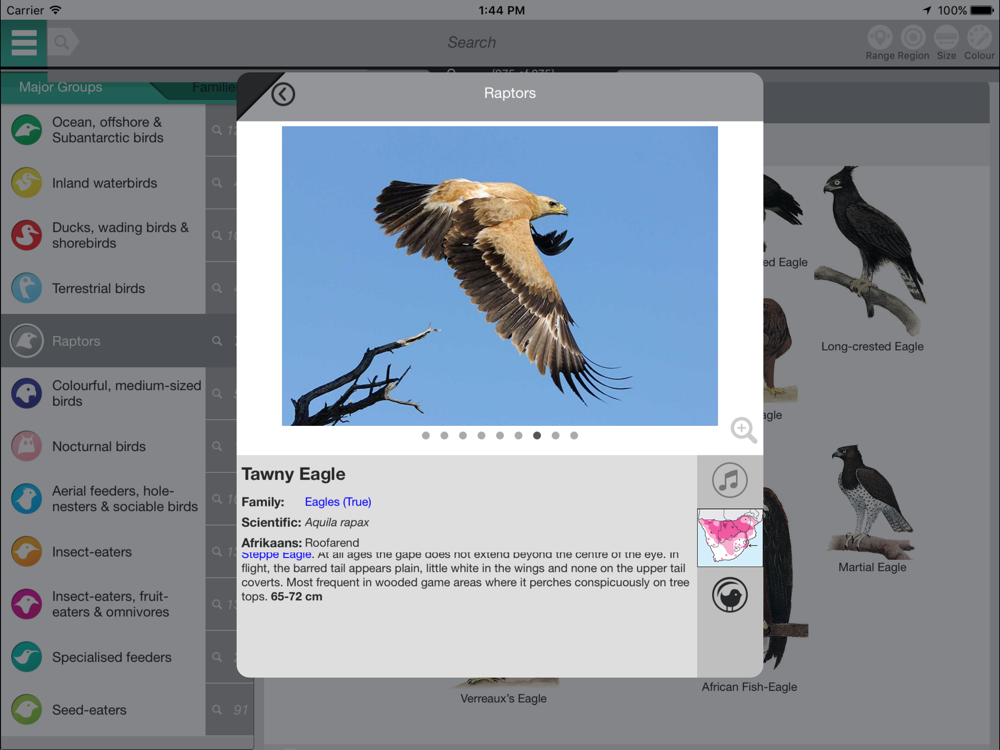This screenshot has width=1000, height=750.
Task: Open the Colour filter
Action: (x=979, y=43)
